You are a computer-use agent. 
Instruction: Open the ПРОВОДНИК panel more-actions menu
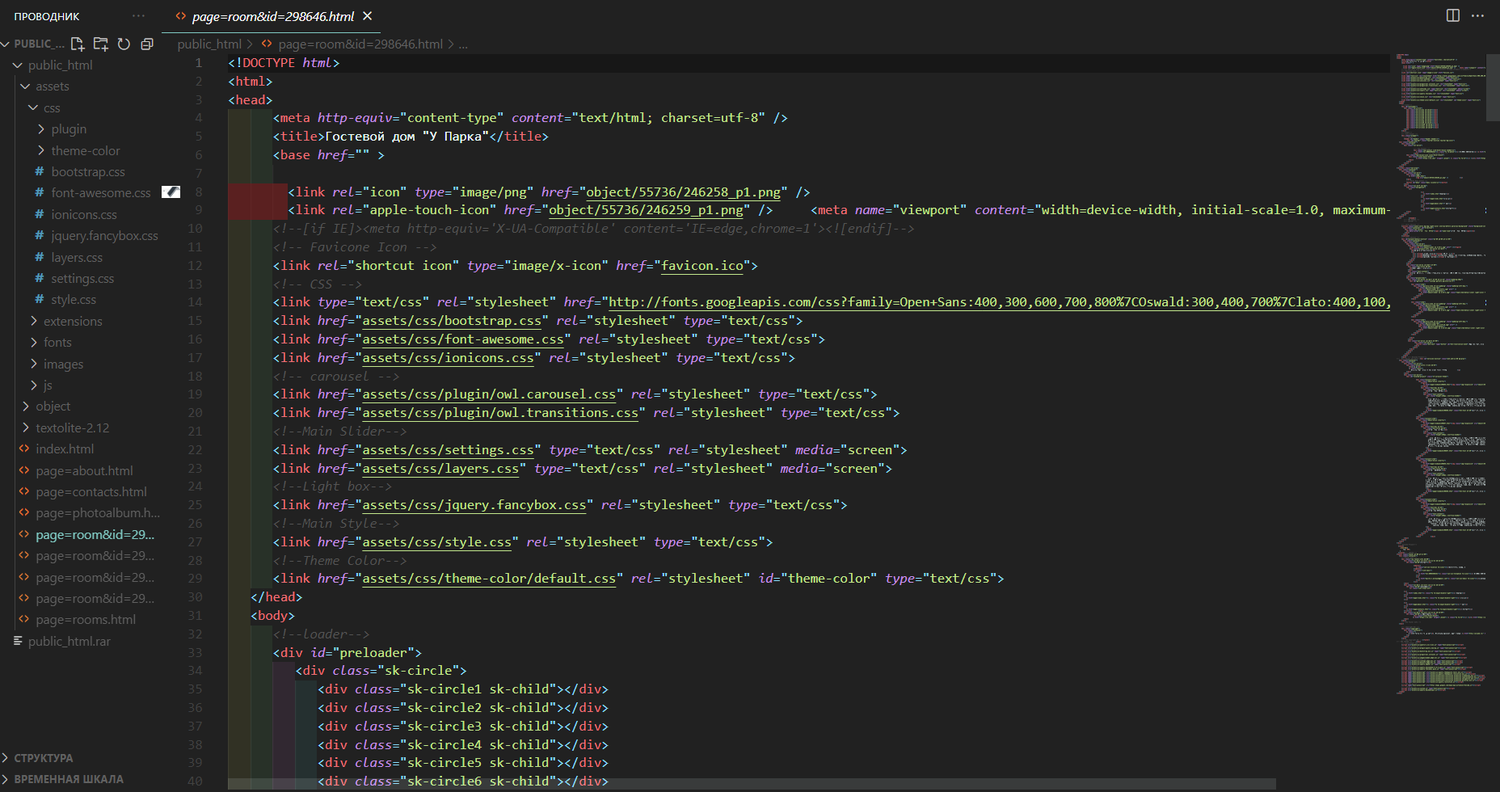pyautogui.click(x=138, y=16)
